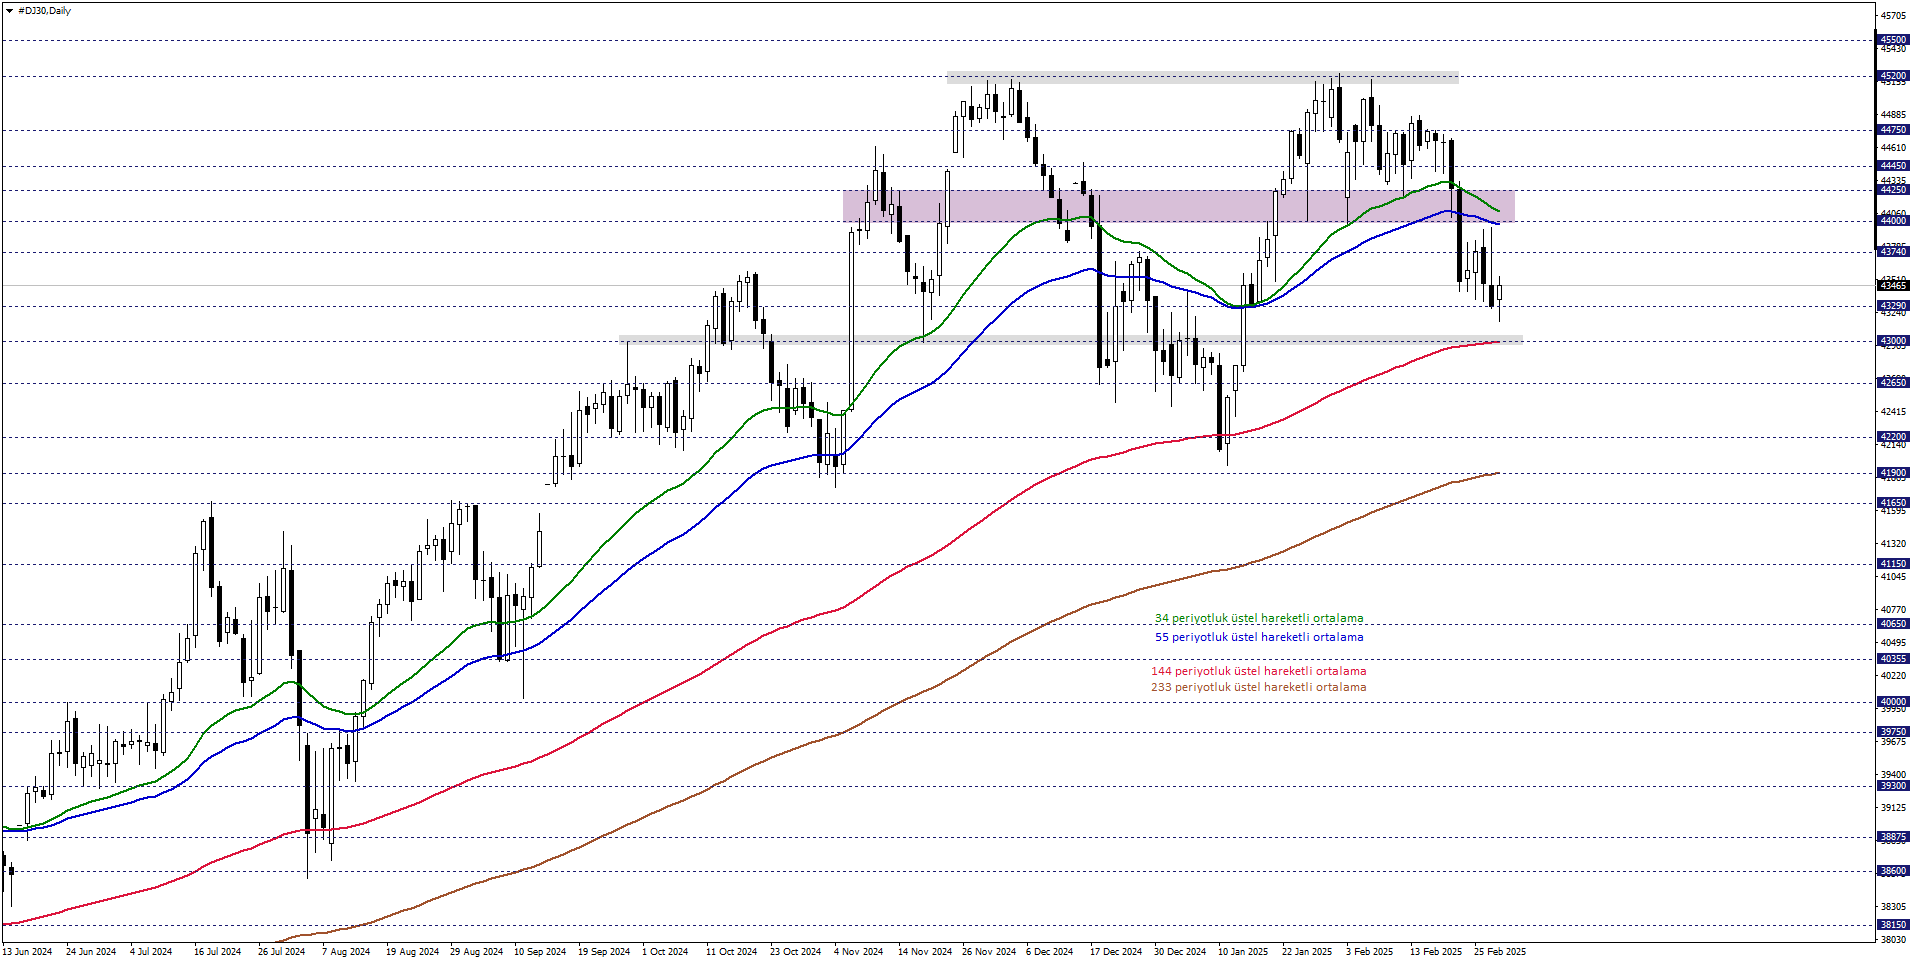This screenshot has height=963, width=1916.
Task: Click the 13 Jun 2024 date label
Action: click(27, 952)
